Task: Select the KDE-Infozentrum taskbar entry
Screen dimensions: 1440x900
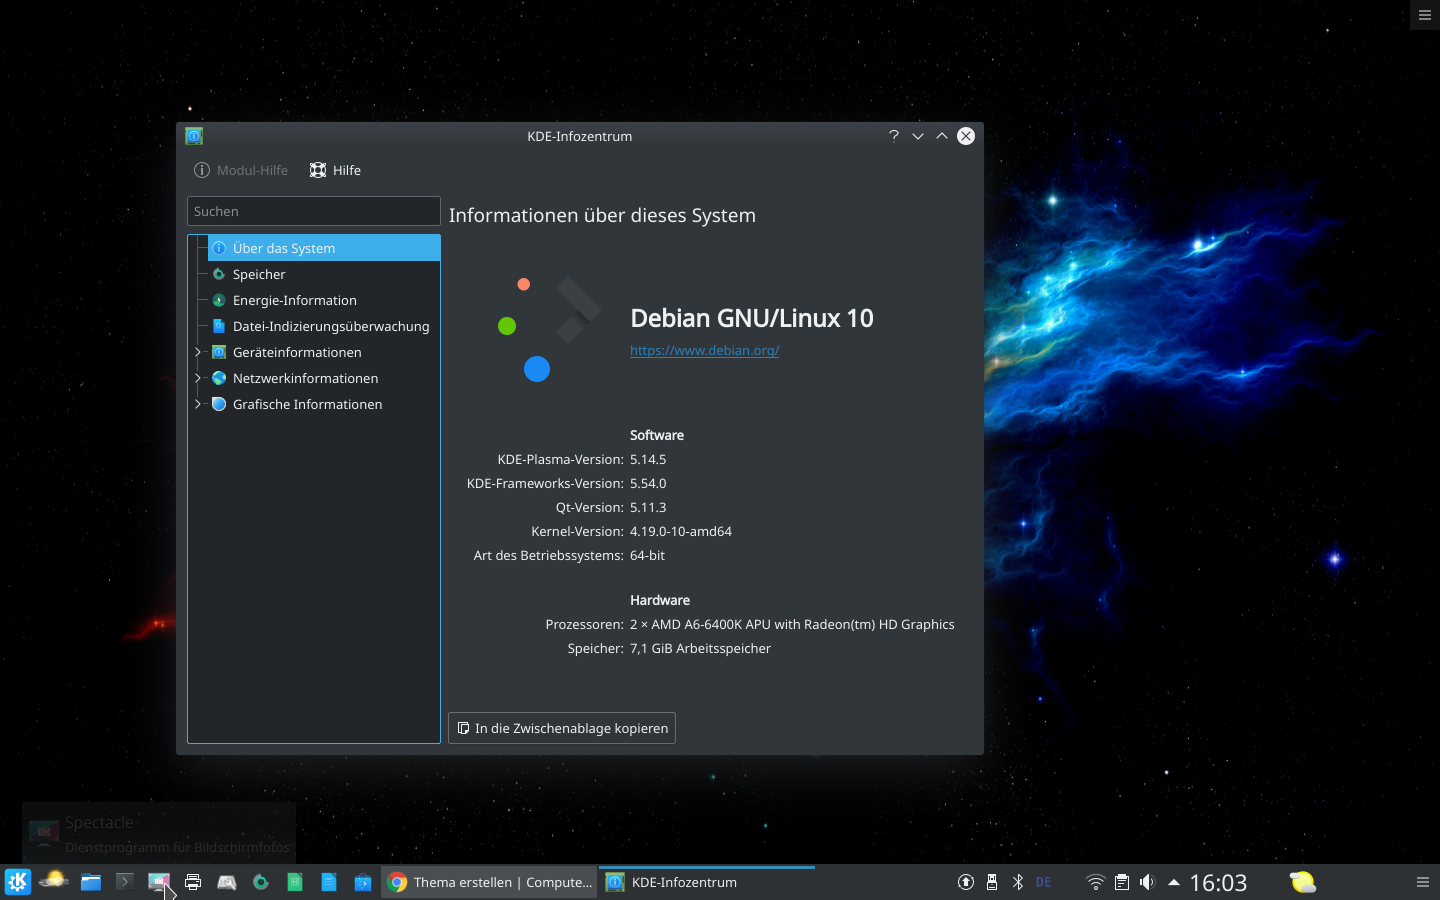Action: pos(707,882)
